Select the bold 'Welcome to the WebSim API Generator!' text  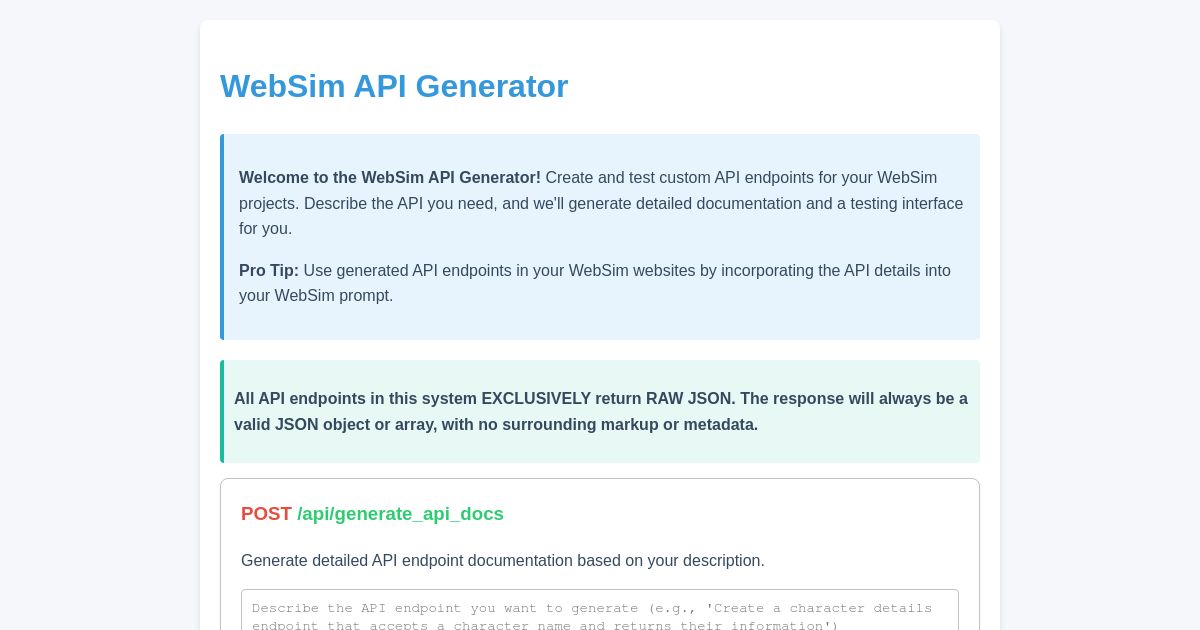(389, 178)
